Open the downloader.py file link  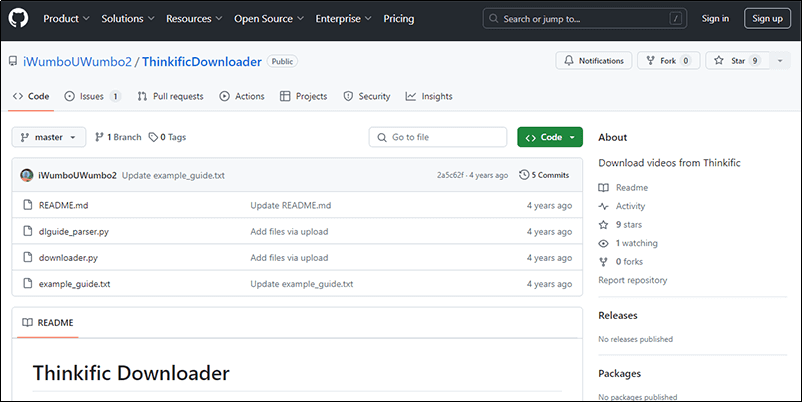(68, 257)
